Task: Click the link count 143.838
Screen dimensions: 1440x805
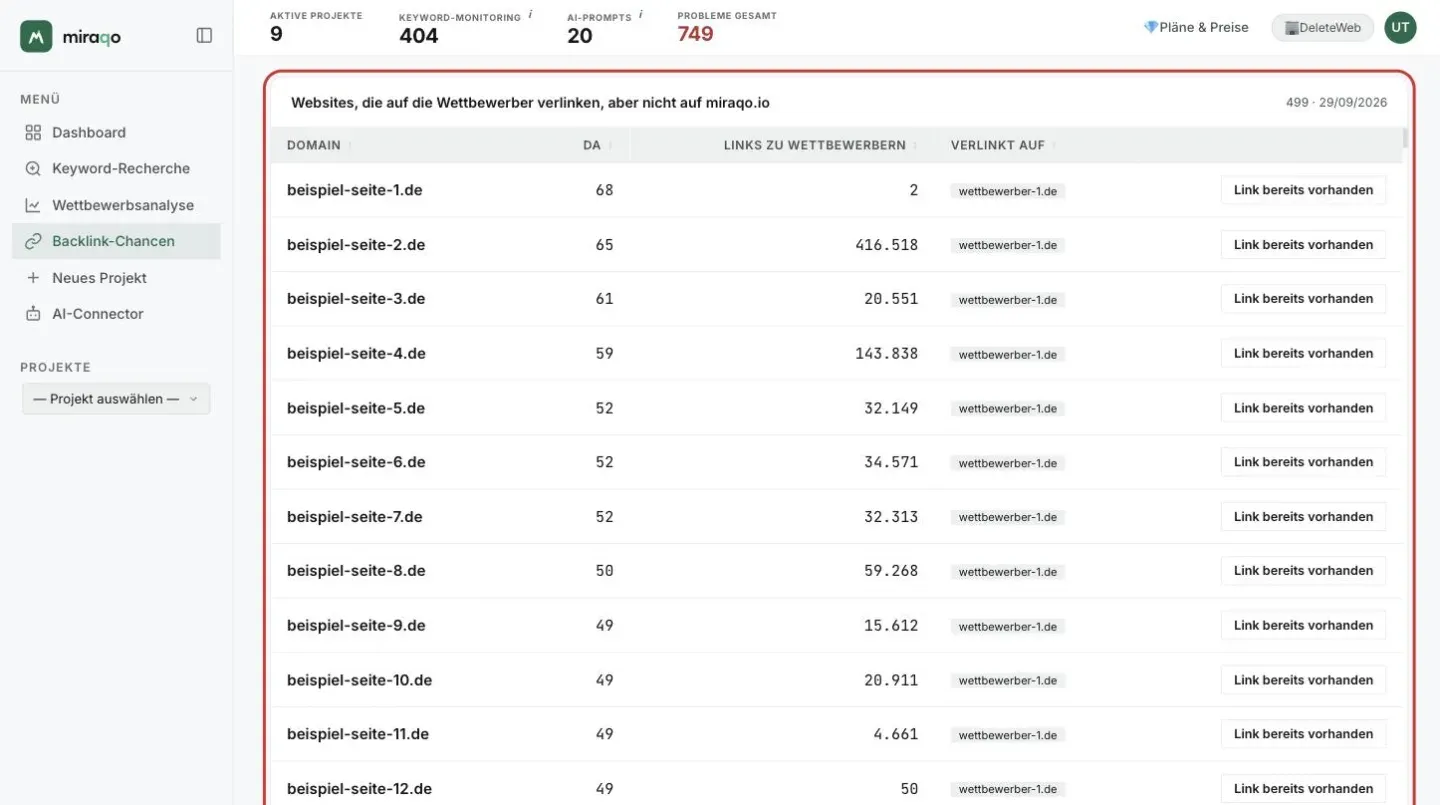Action: coord(886,353)
